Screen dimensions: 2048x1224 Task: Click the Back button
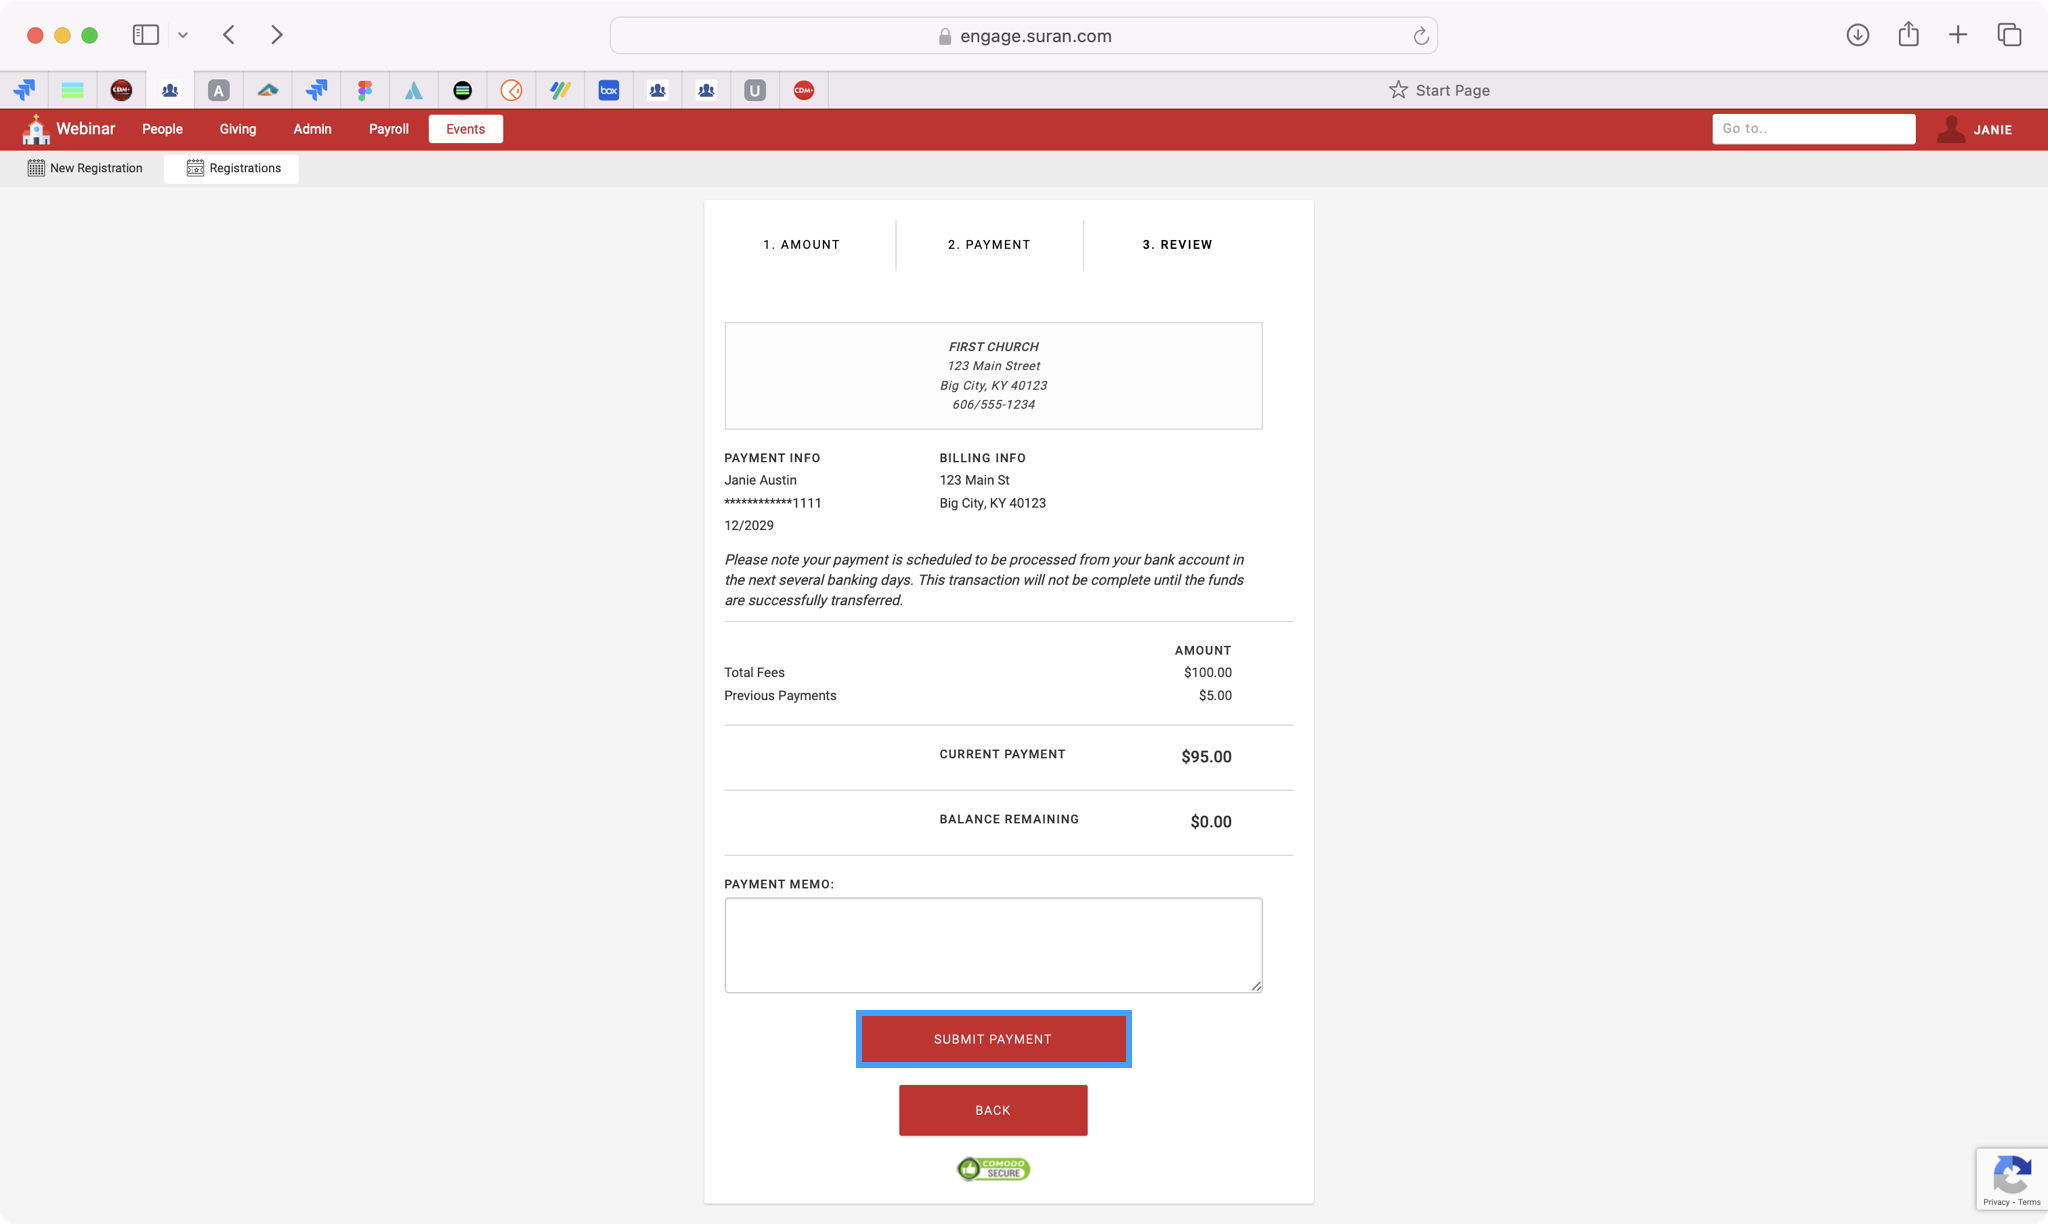(x=992, y=1110)
